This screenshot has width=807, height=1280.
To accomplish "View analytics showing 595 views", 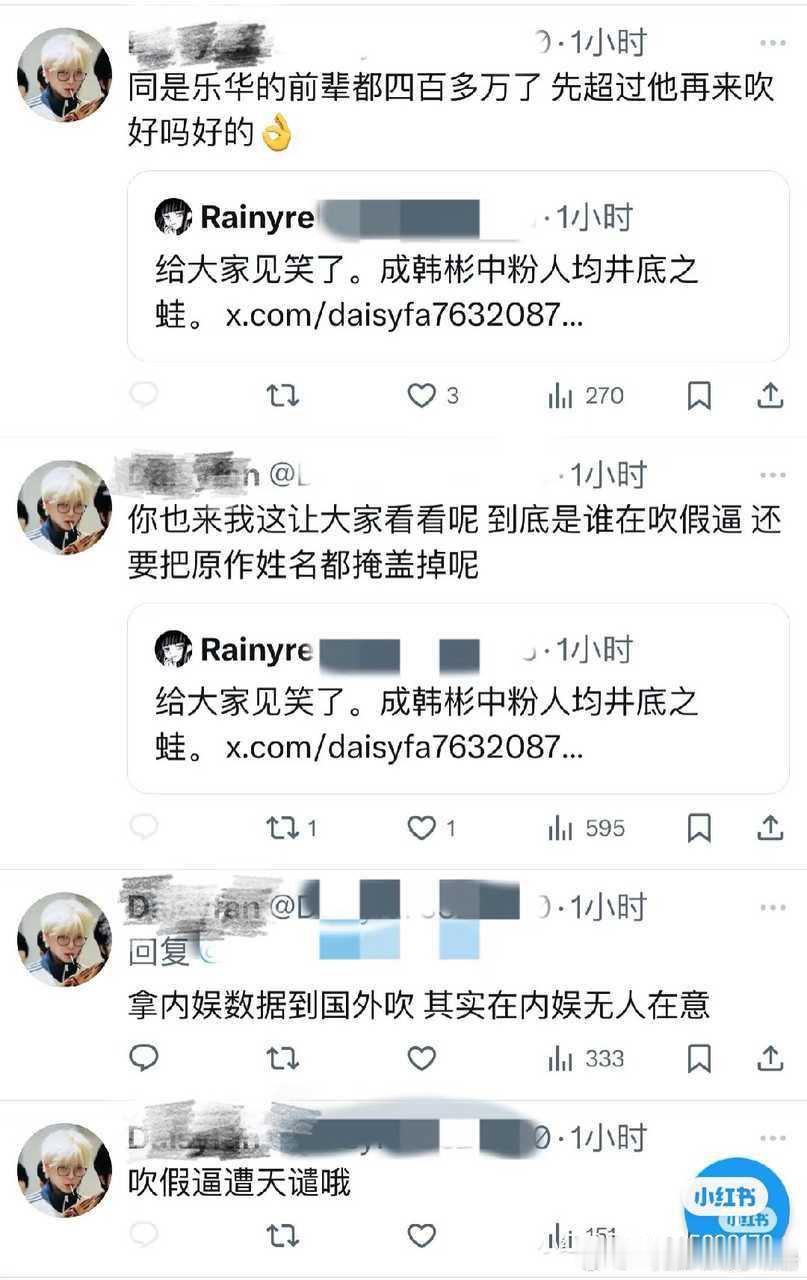I will (586, 828).
